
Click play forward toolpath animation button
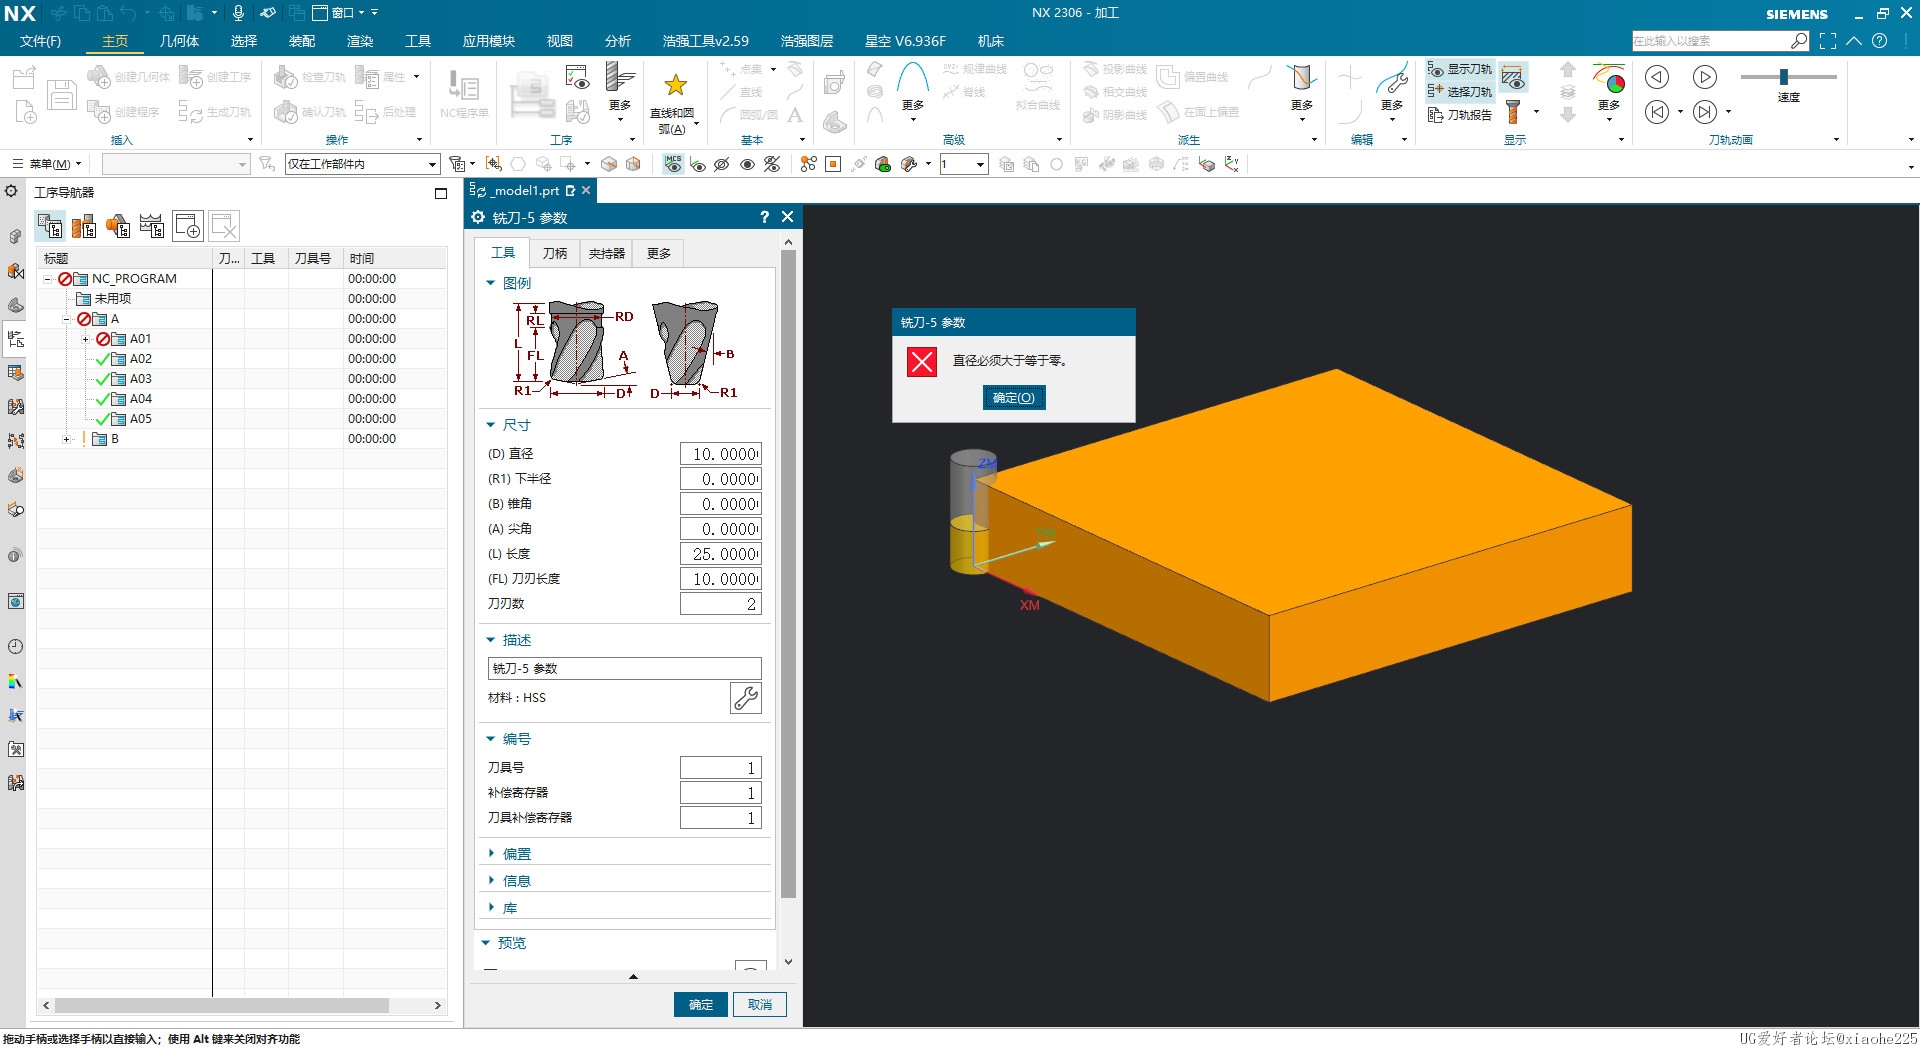pos(1705,77)
